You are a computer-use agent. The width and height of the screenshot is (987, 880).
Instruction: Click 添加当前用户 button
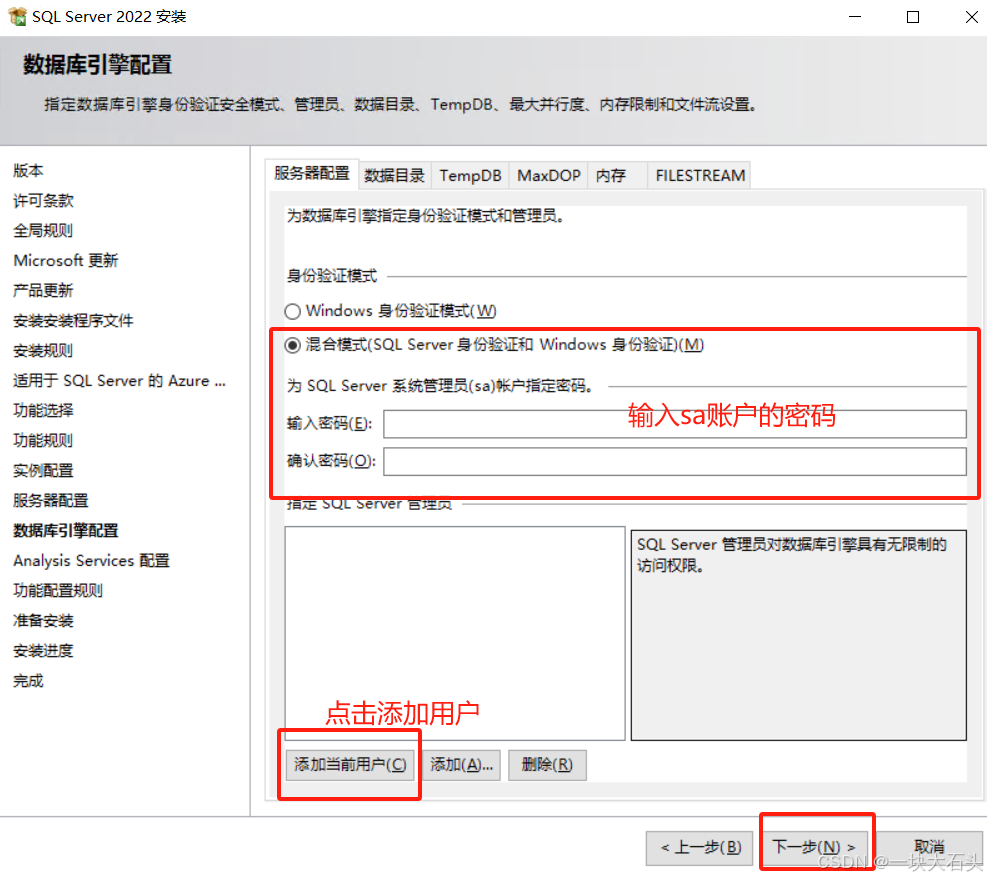(350, 765)
